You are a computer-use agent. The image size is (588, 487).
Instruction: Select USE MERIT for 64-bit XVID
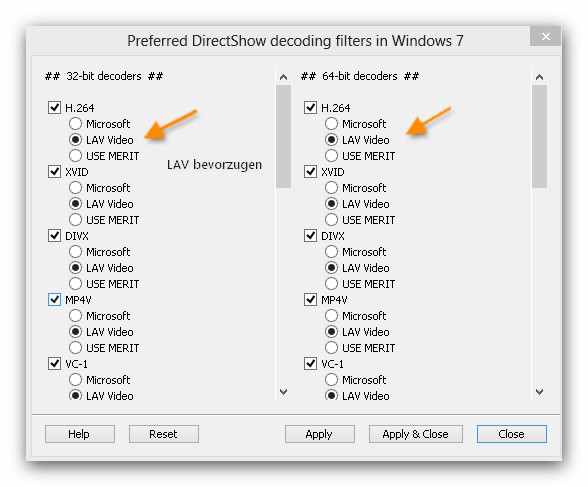332,220
